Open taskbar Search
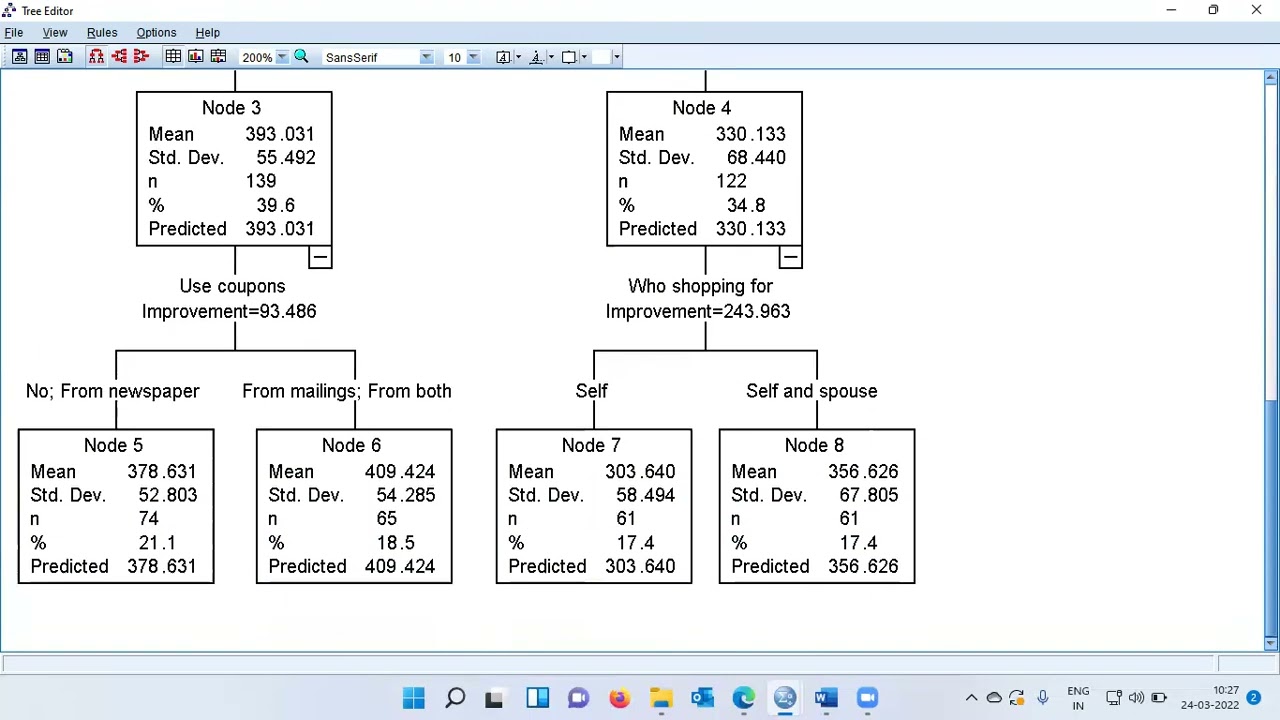1280x720 pixels. (455, 698)
